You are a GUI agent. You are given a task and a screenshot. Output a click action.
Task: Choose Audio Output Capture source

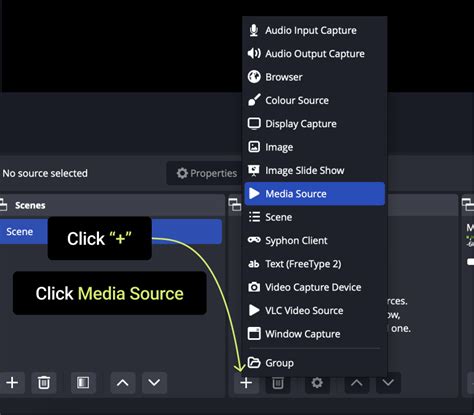pos(315,54)
